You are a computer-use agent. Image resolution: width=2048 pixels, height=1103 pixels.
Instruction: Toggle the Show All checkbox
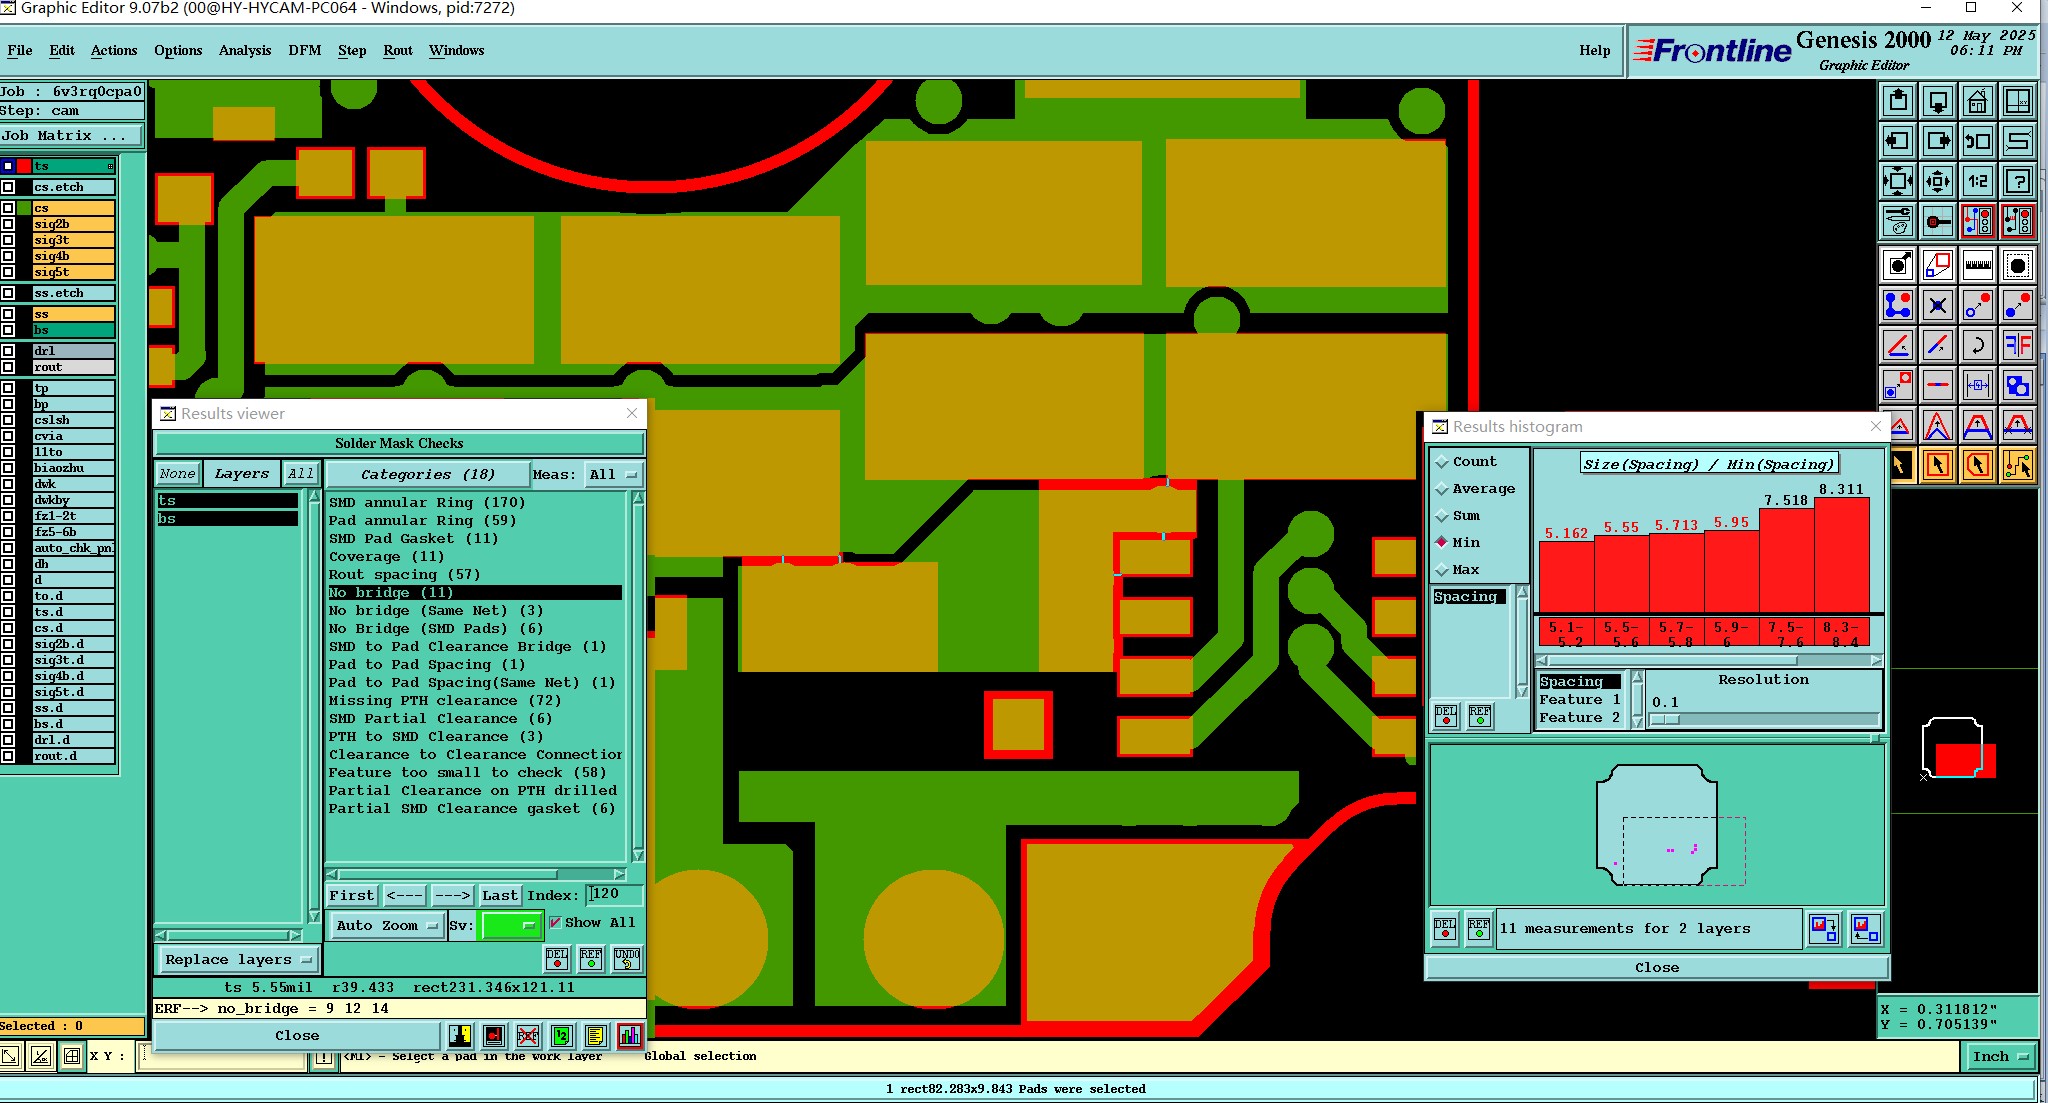tap(555, 923)
